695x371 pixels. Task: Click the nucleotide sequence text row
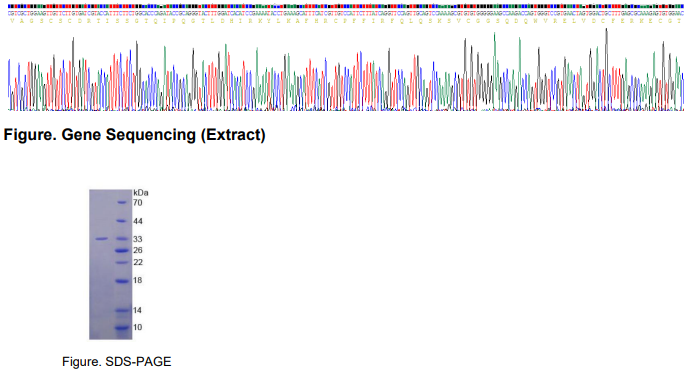point(346,13)
